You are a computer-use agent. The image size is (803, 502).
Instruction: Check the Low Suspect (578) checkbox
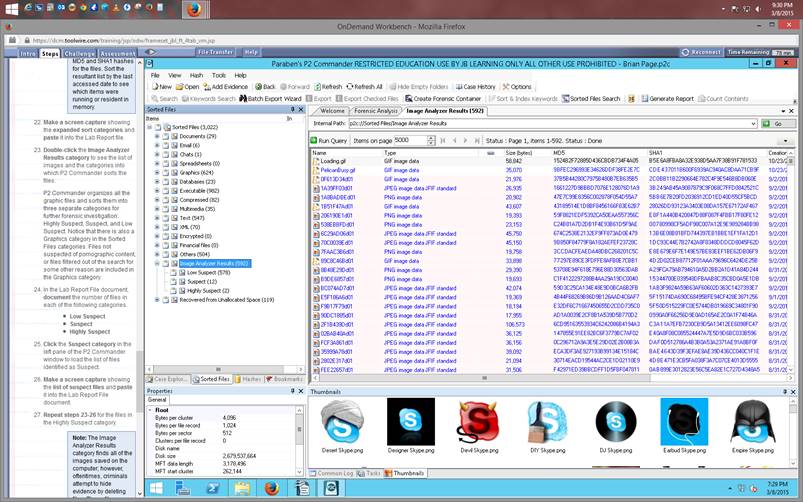pyautogui.click(x=174, y=273)
